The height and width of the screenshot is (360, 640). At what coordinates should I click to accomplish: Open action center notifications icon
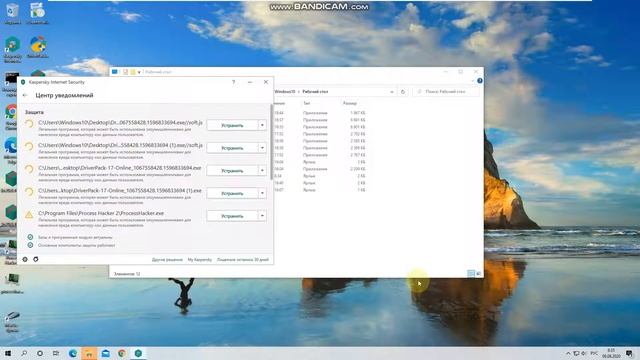coord(629,353)
